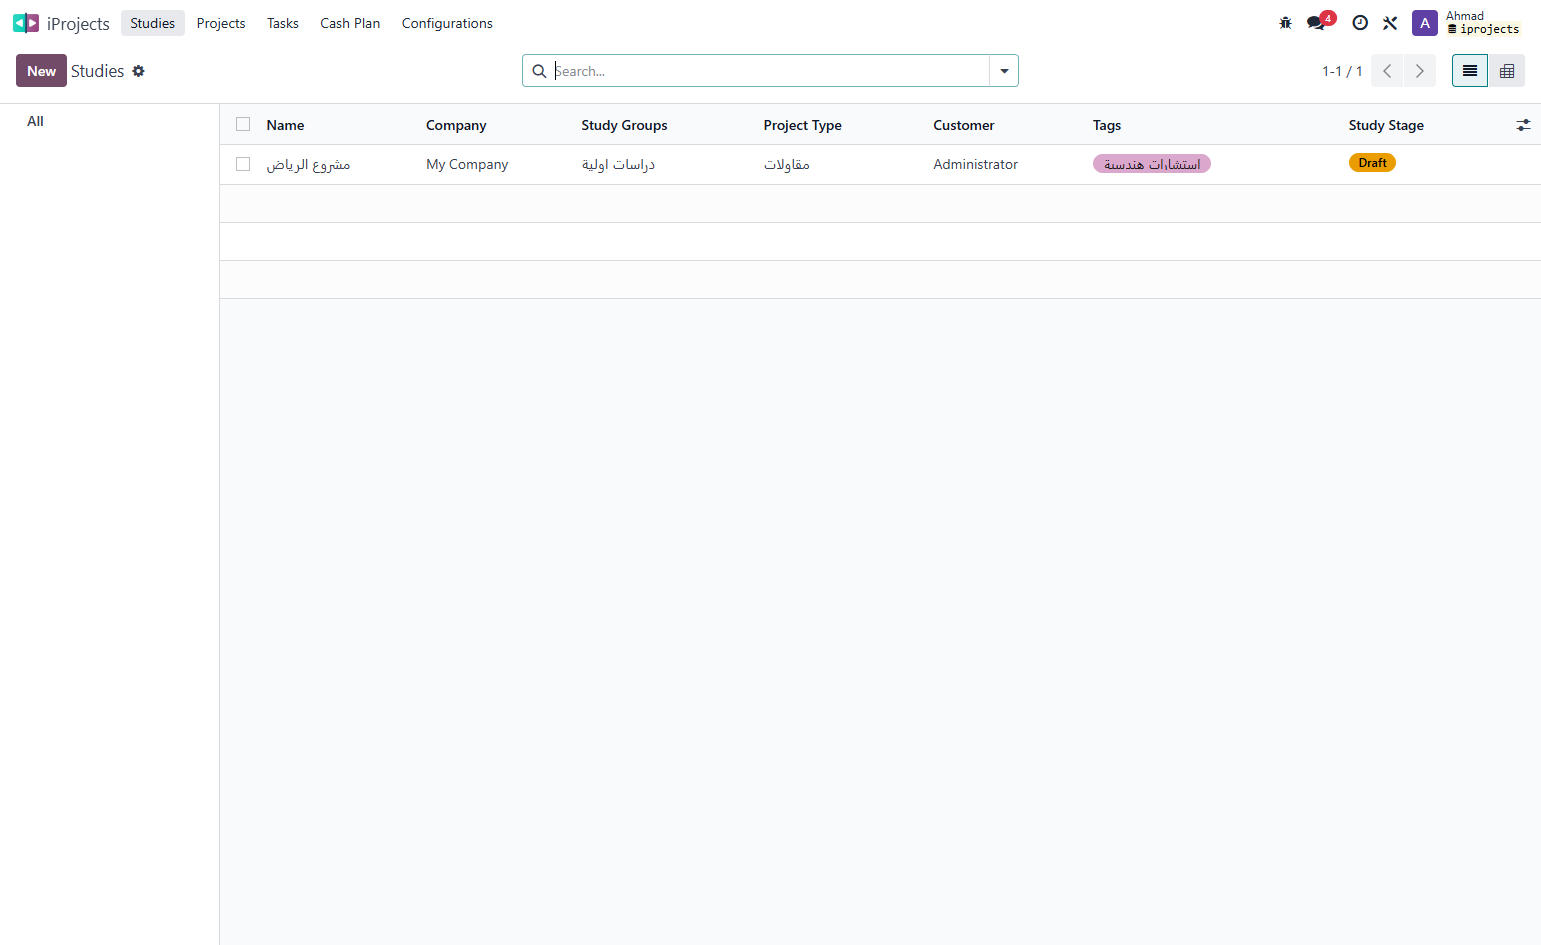
Task: Sort by Project Type column header
Action: [x=802, y=125]
